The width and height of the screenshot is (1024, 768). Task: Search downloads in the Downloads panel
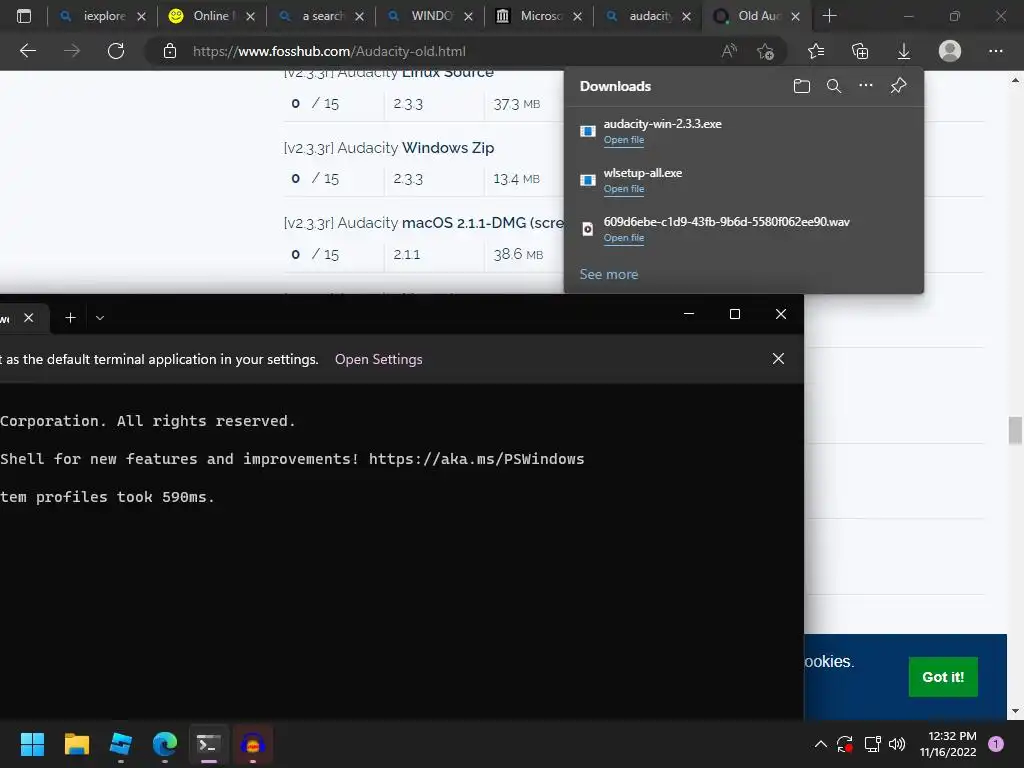click(x=834, y=86)
